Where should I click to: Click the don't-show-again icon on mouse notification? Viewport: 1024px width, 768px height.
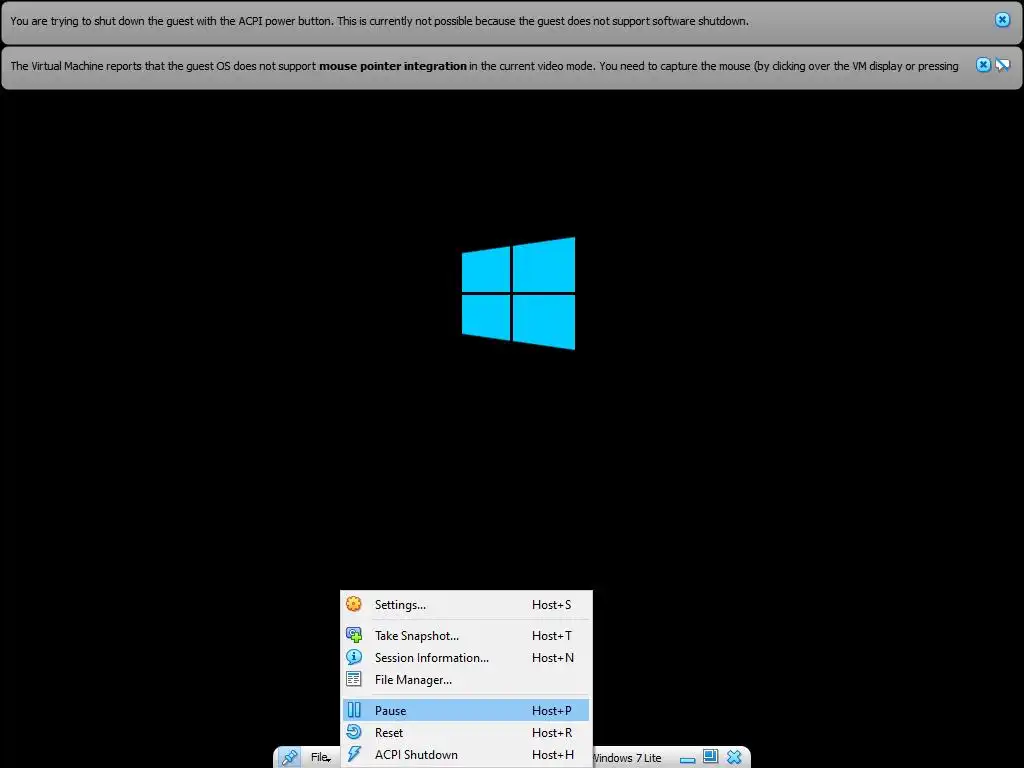click(x=1002, y=65)
